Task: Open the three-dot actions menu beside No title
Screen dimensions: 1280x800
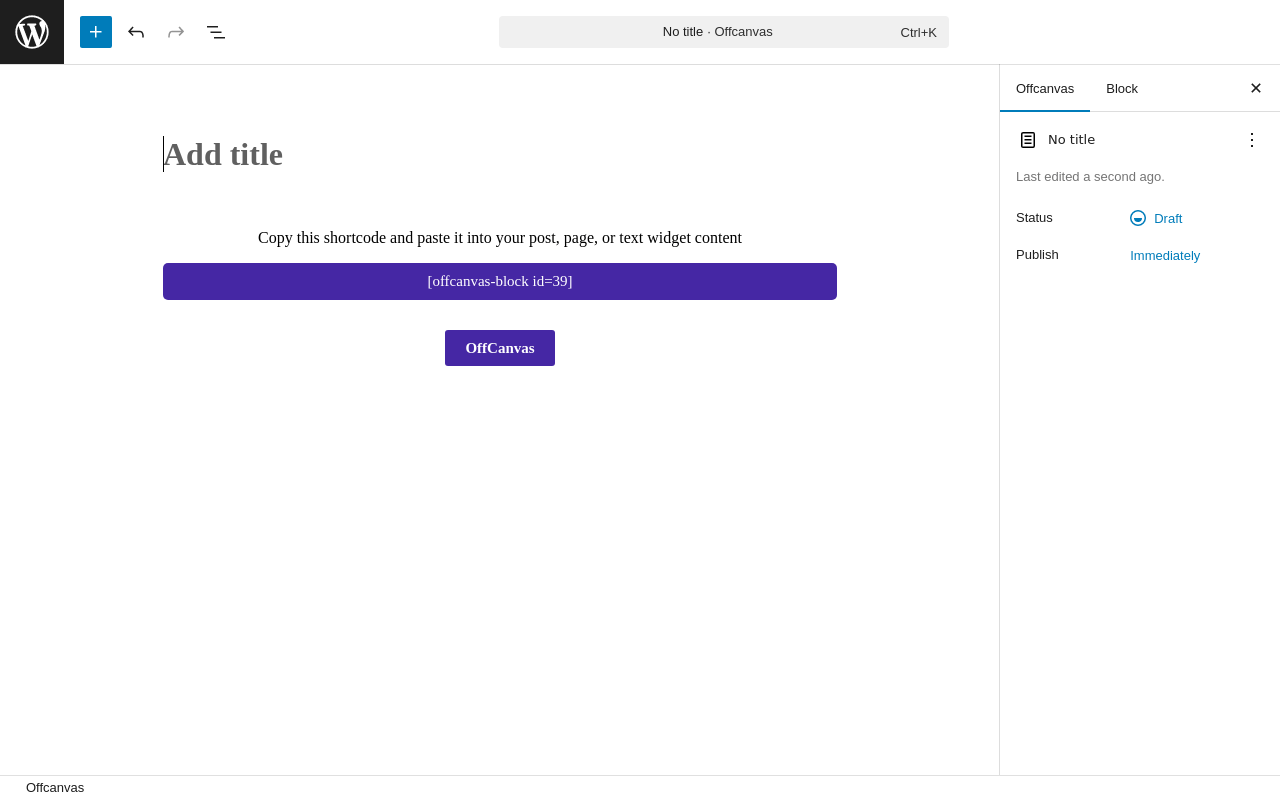Action: (x=1252, y=140)
